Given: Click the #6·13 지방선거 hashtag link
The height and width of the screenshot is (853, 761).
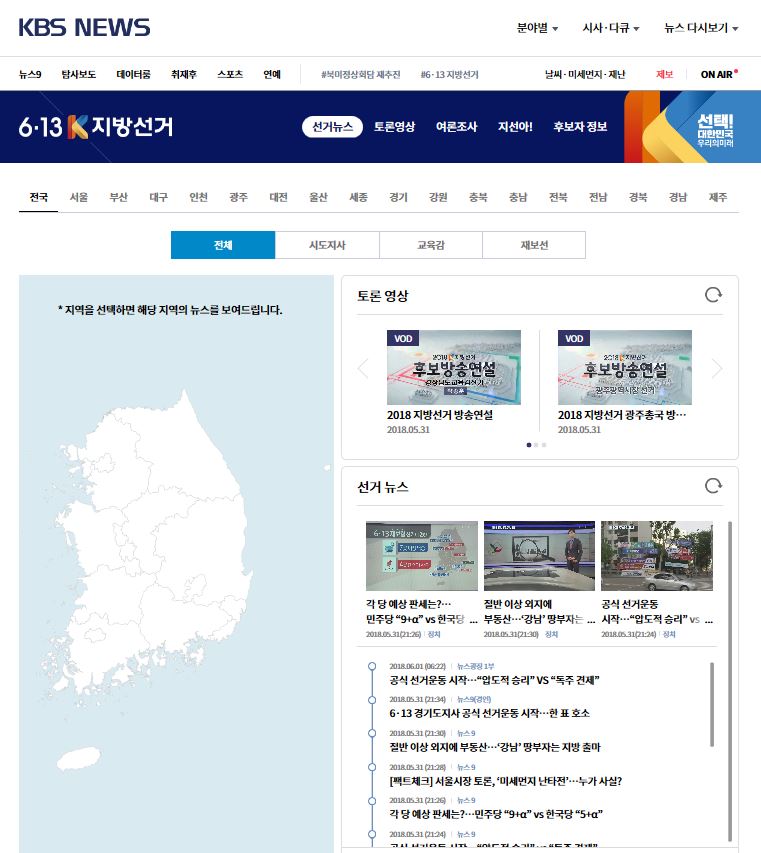Looking at the screenshot, I should click(x=449, y=75).
